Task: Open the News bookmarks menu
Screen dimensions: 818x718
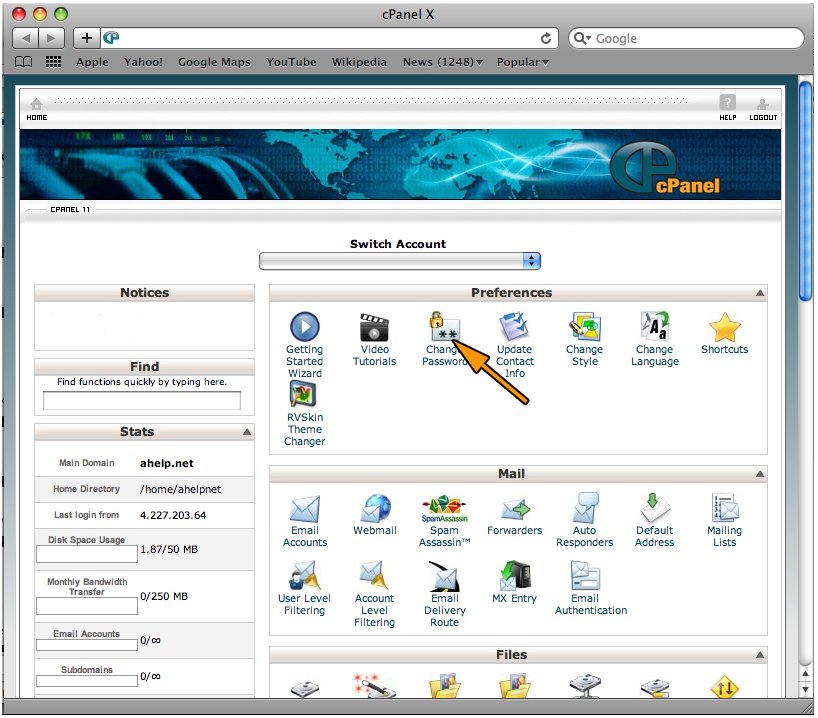Action: [442, 62]
